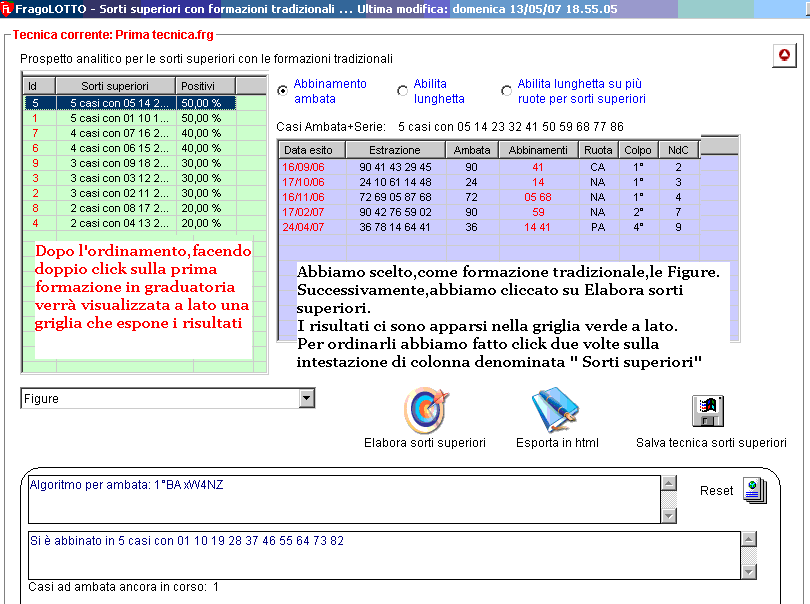
Task: Click the Elabora sorti superiori target icon
Action: (x=425, y=410)
